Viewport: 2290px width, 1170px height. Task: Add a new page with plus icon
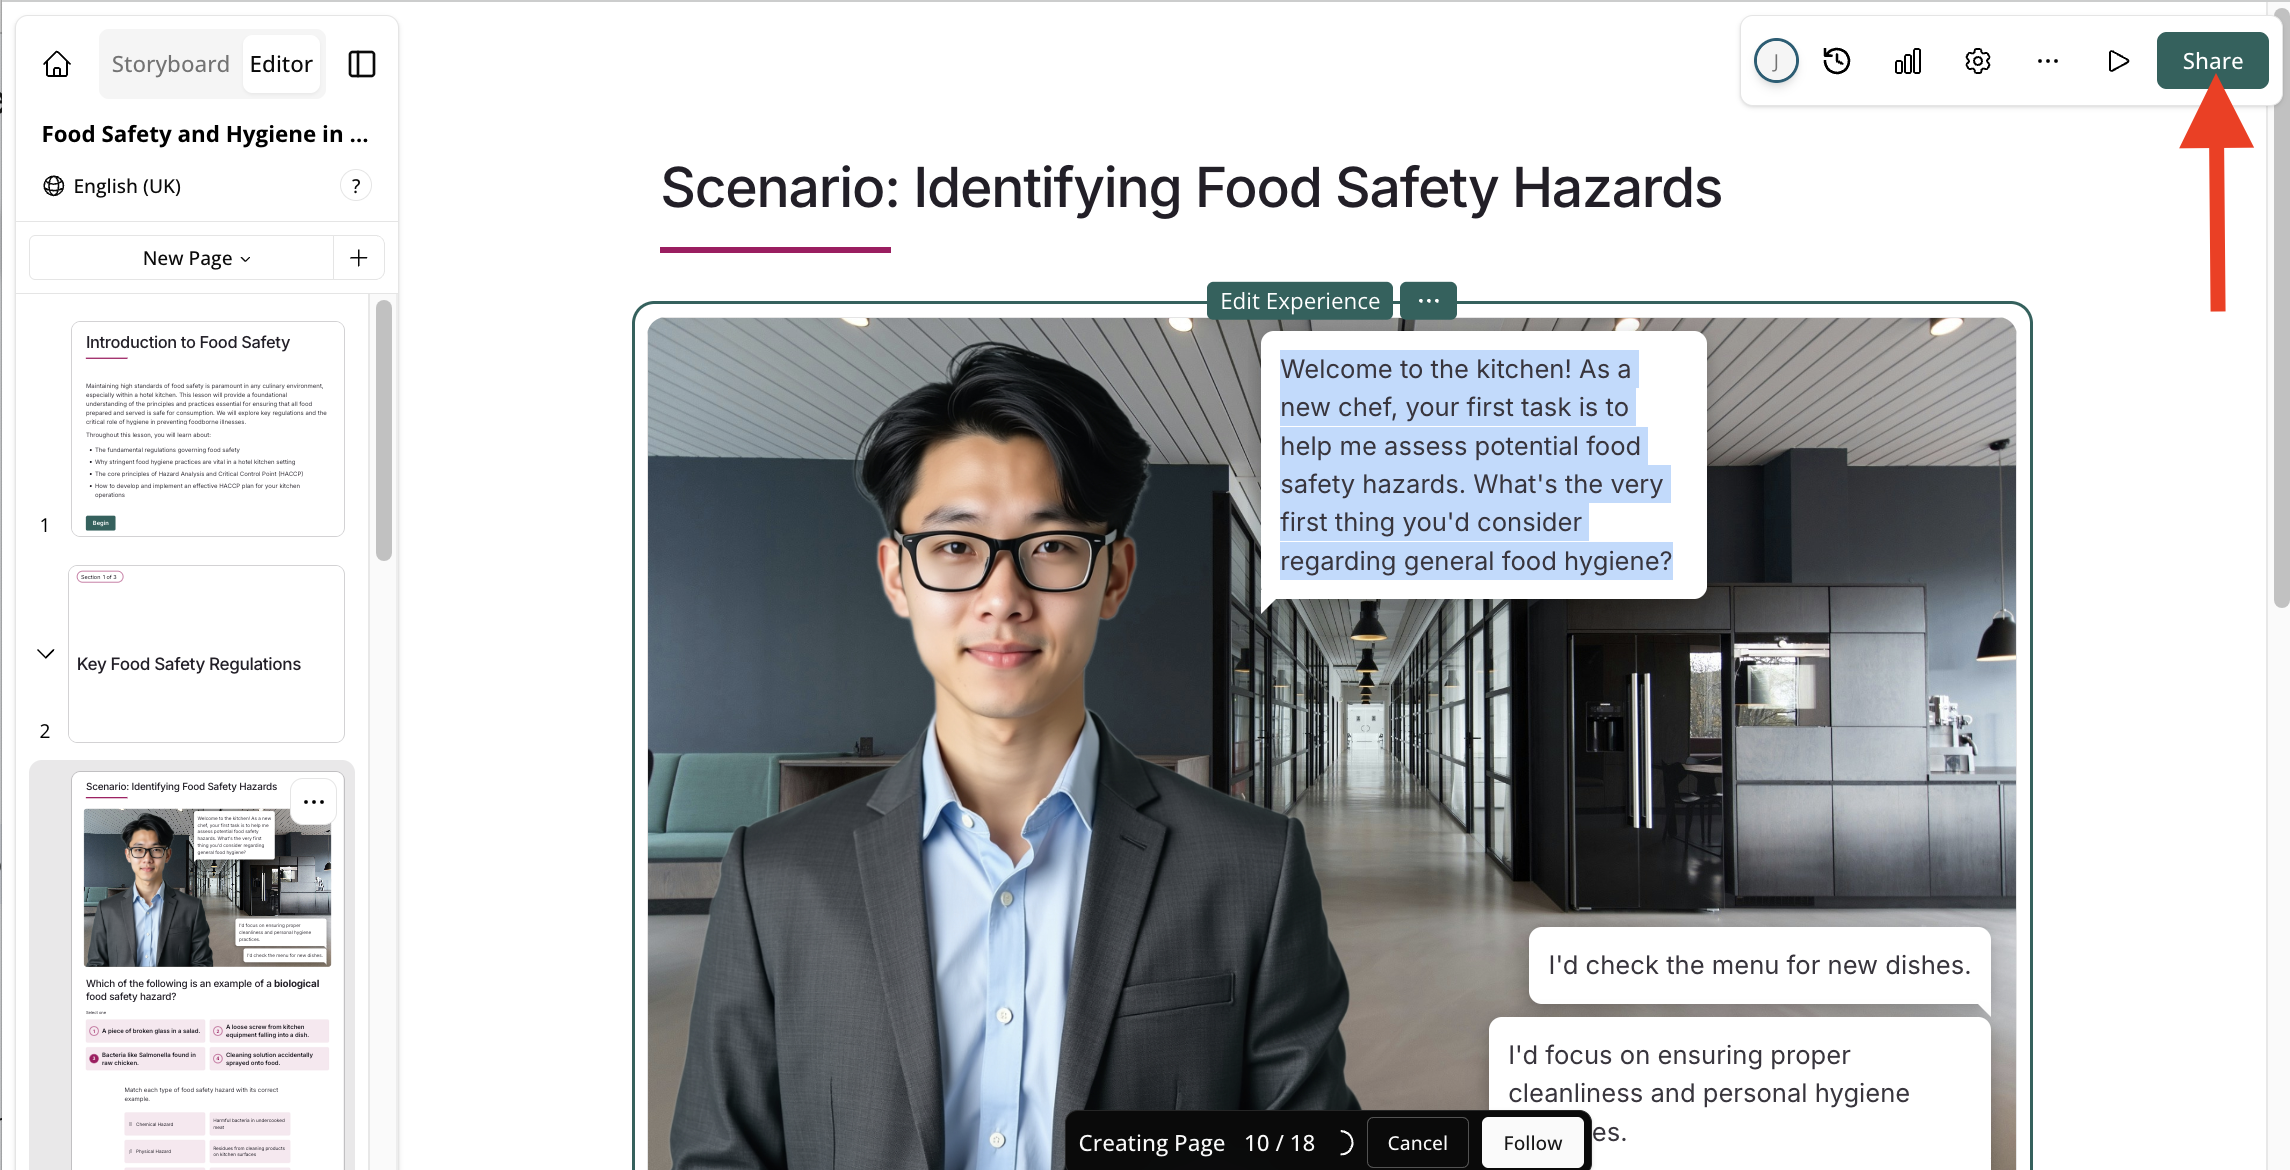coord(358,258)
